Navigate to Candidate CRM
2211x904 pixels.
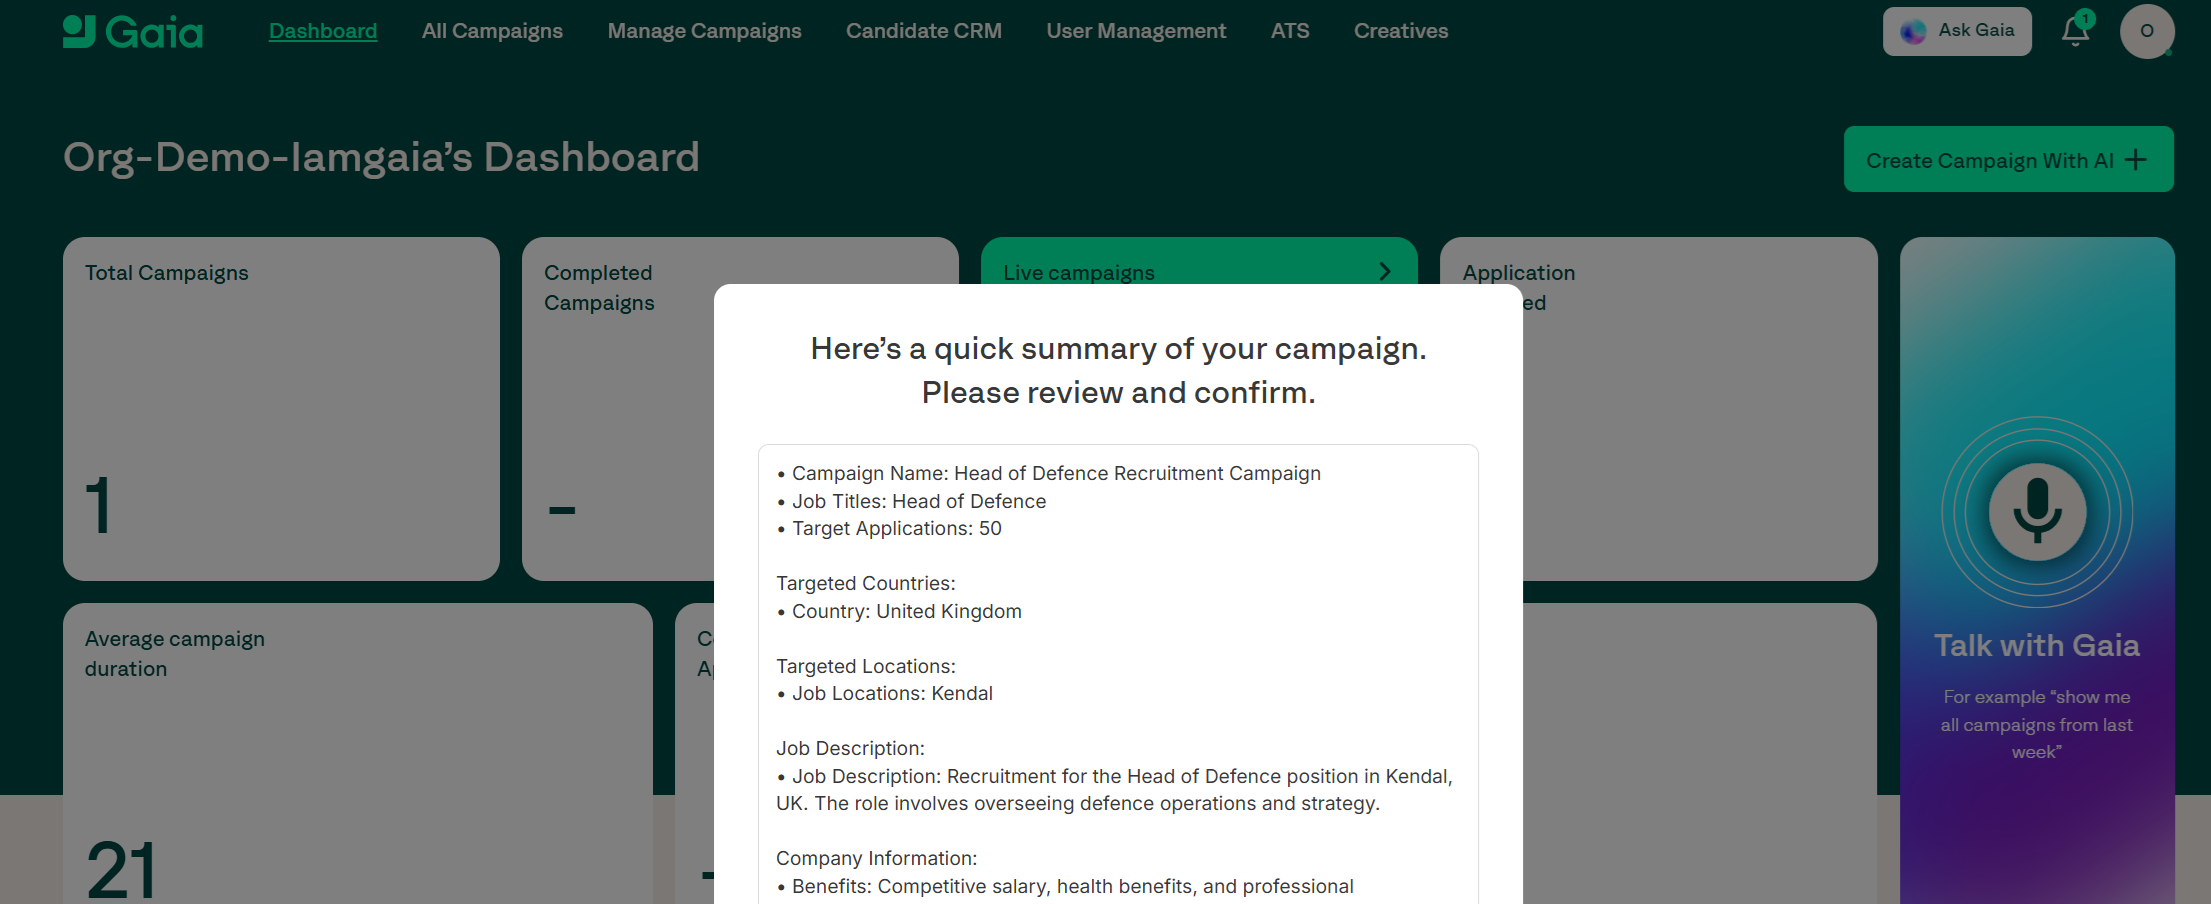923,31
